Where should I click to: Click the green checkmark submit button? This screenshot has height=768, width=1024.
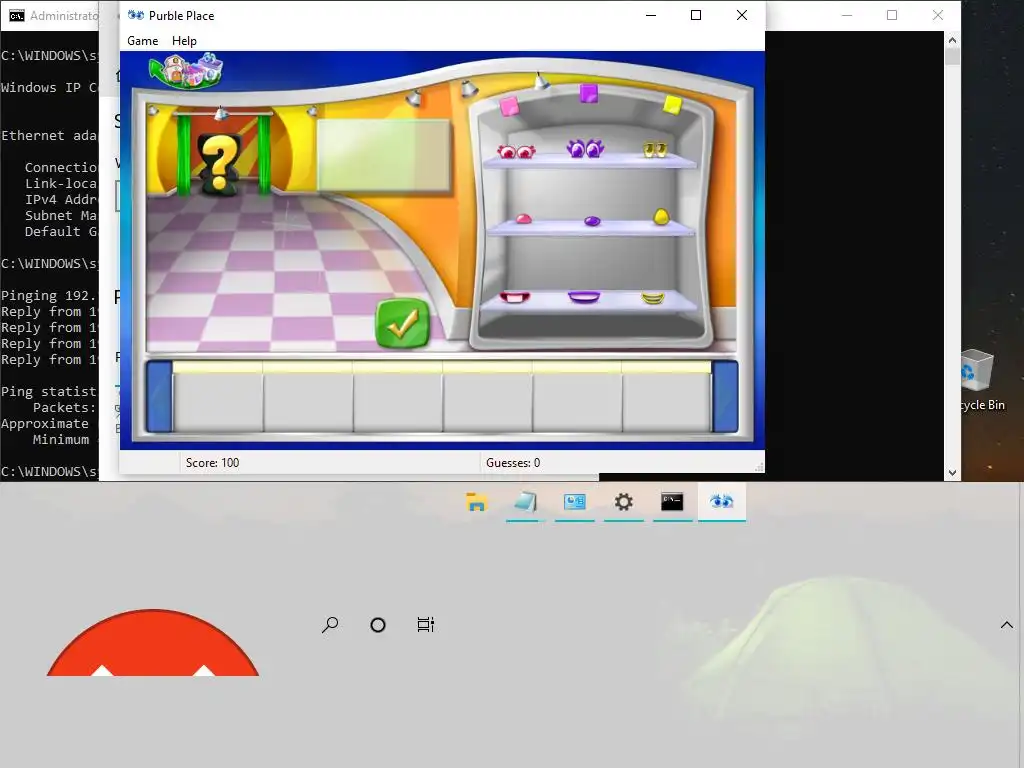[x=402, y=323]
